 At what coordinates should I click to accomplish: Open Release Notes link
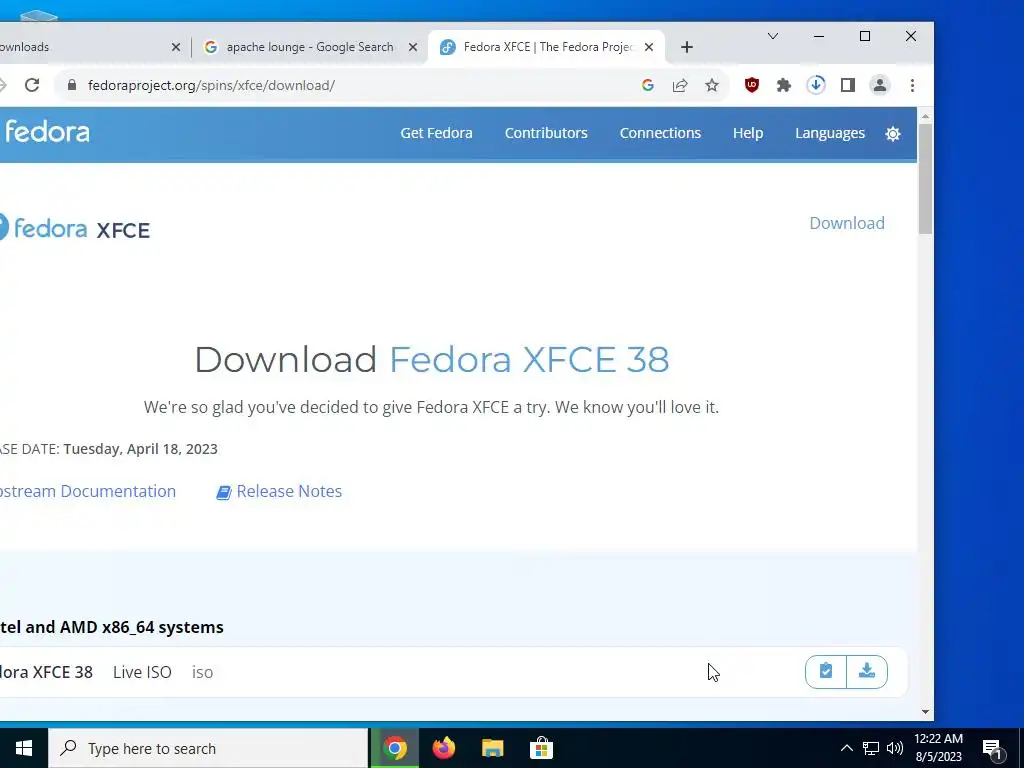point(279,491)
